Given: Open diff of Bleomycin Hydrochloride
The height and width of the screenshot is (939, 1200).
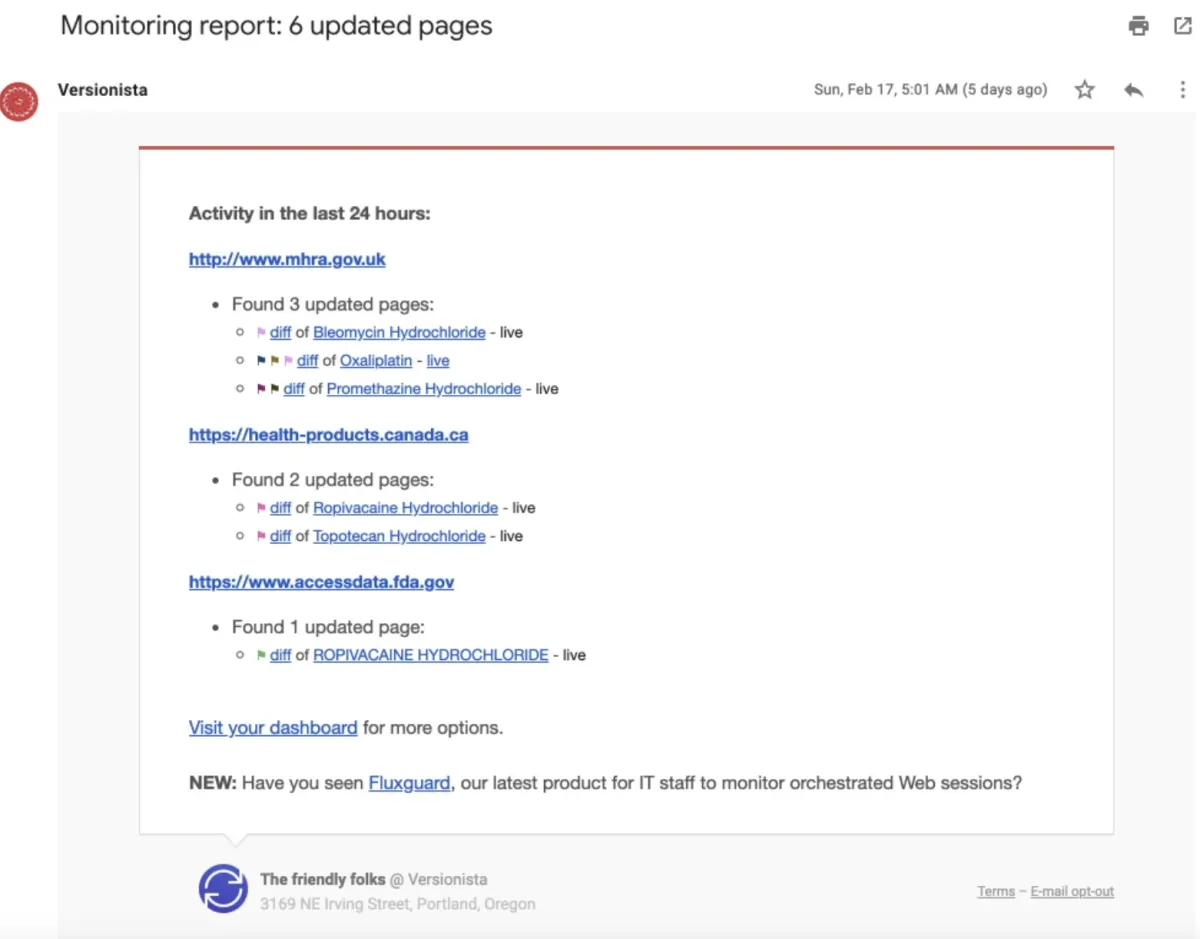Looking at the screenshot, I should (280, 332).
